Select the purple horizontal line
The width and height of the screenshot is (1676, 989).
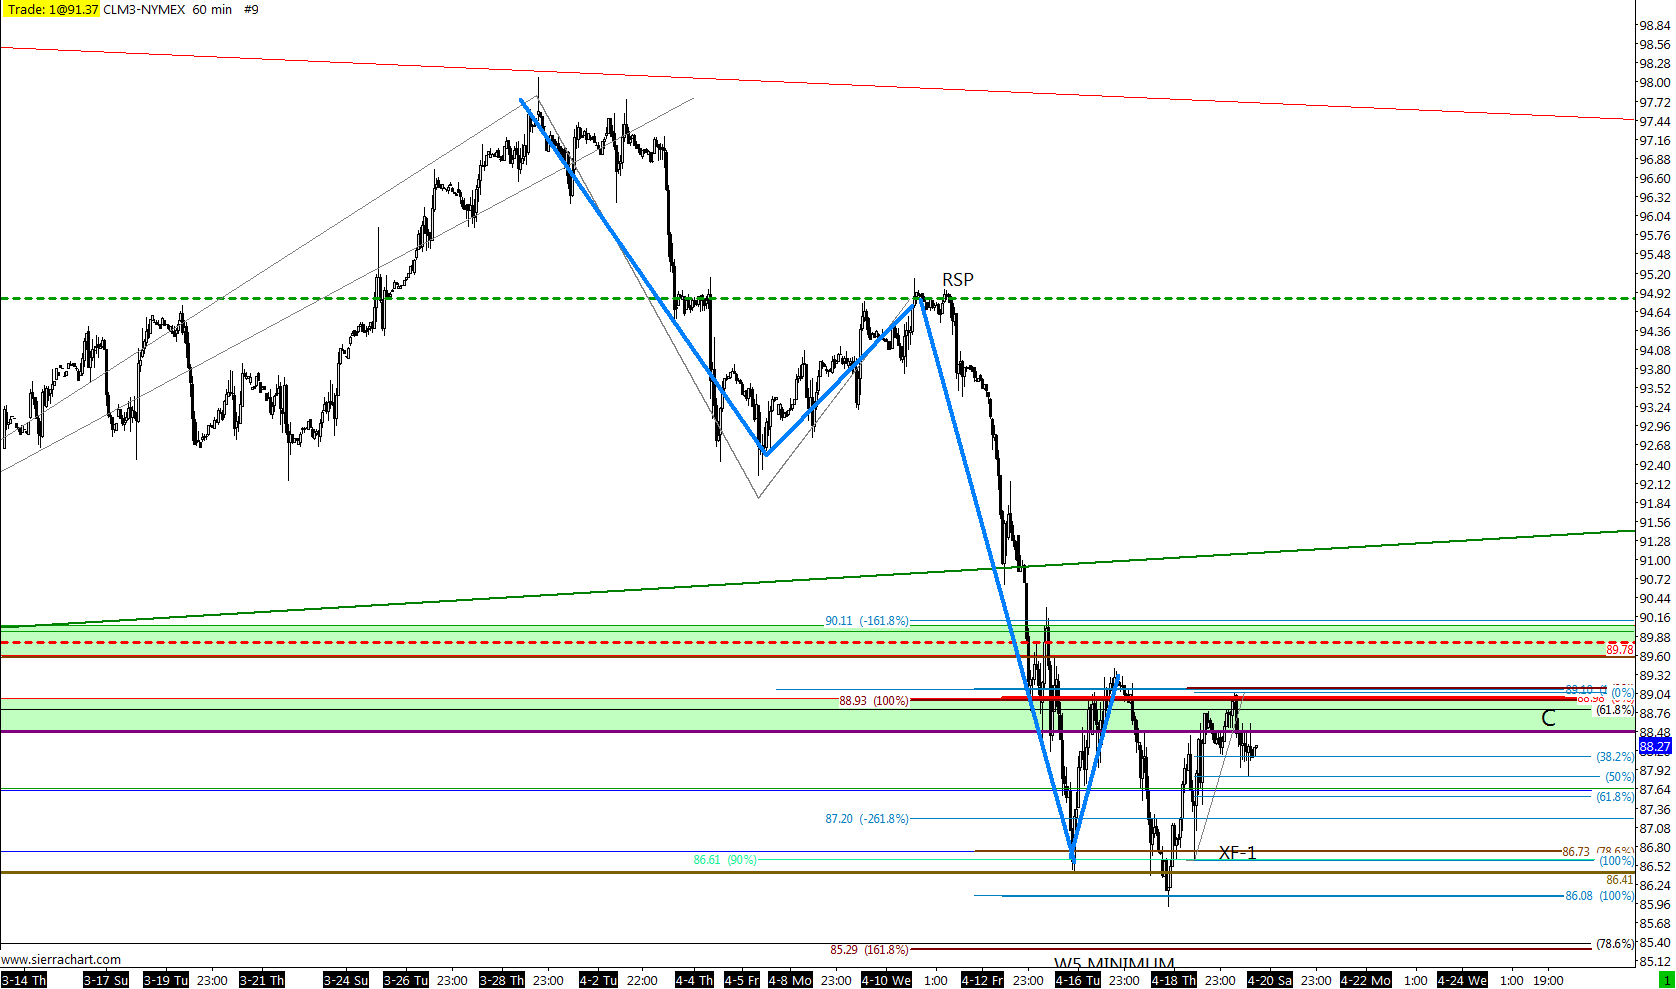click(817, 732)
